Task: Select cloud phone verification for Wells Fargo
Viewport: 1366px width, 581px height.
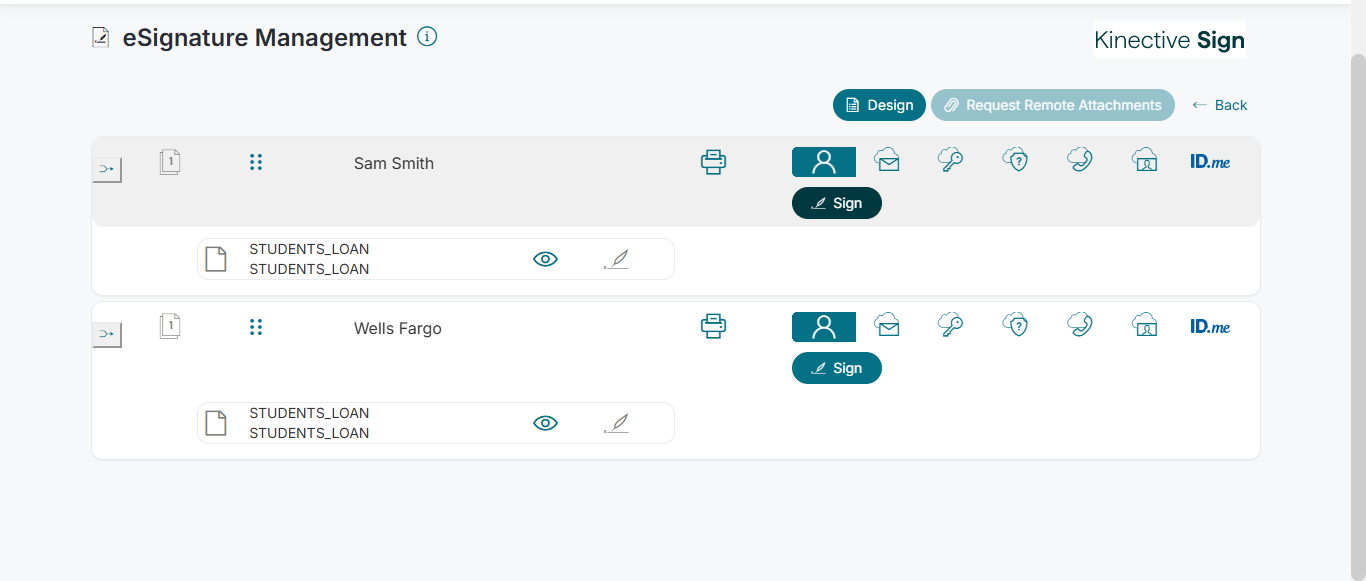Action: point(1080,325)
